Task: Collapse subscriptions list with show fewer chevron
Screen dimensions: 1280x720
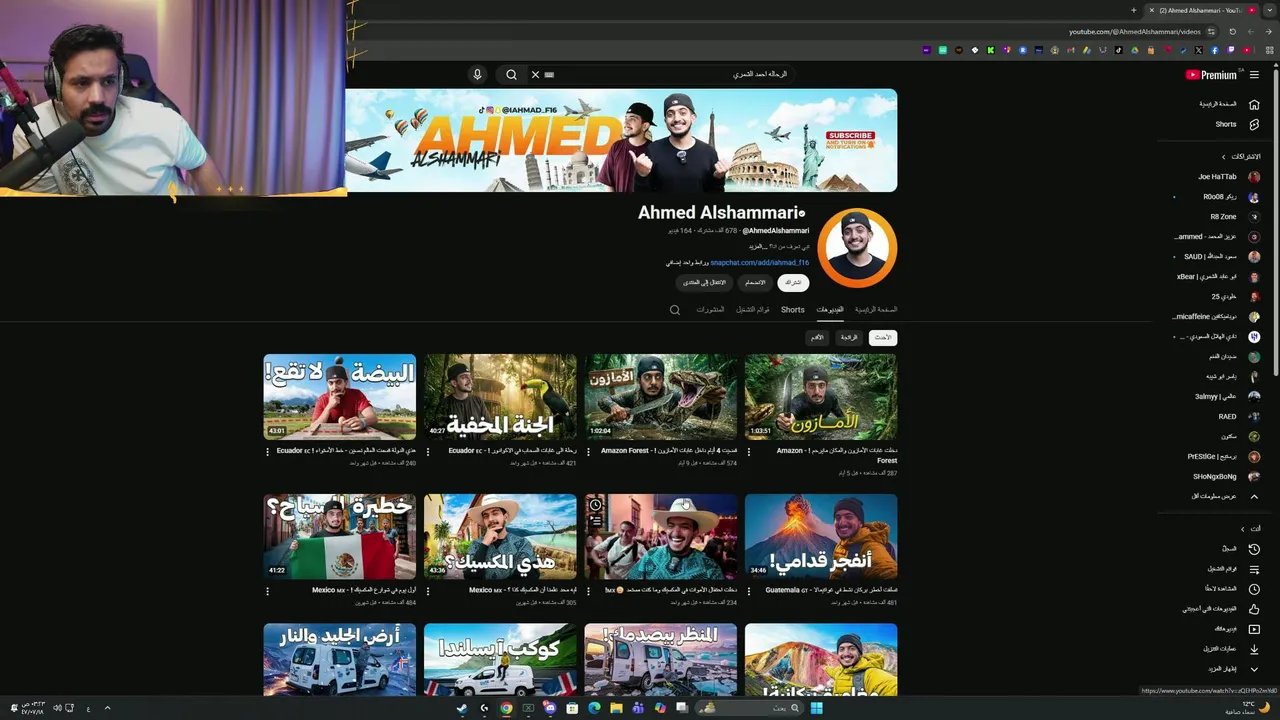Action: 1254,496
